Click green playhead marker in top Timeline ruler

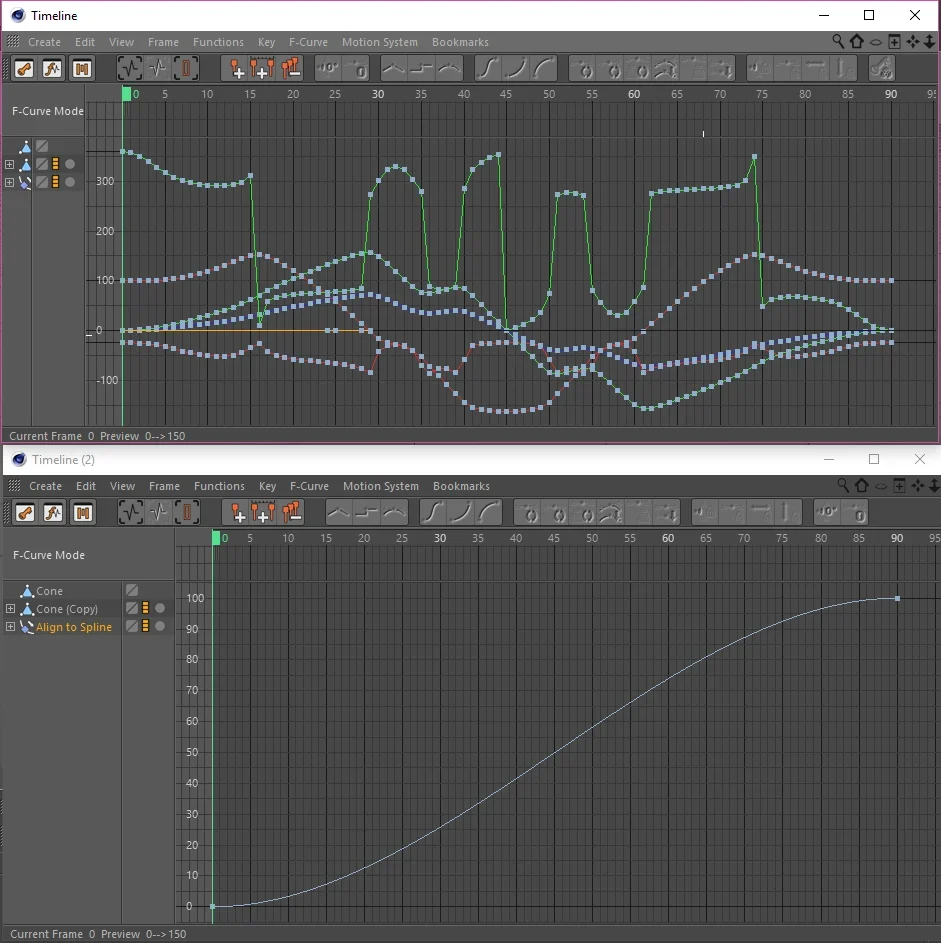pyautogui.click(x=126, y=94)
